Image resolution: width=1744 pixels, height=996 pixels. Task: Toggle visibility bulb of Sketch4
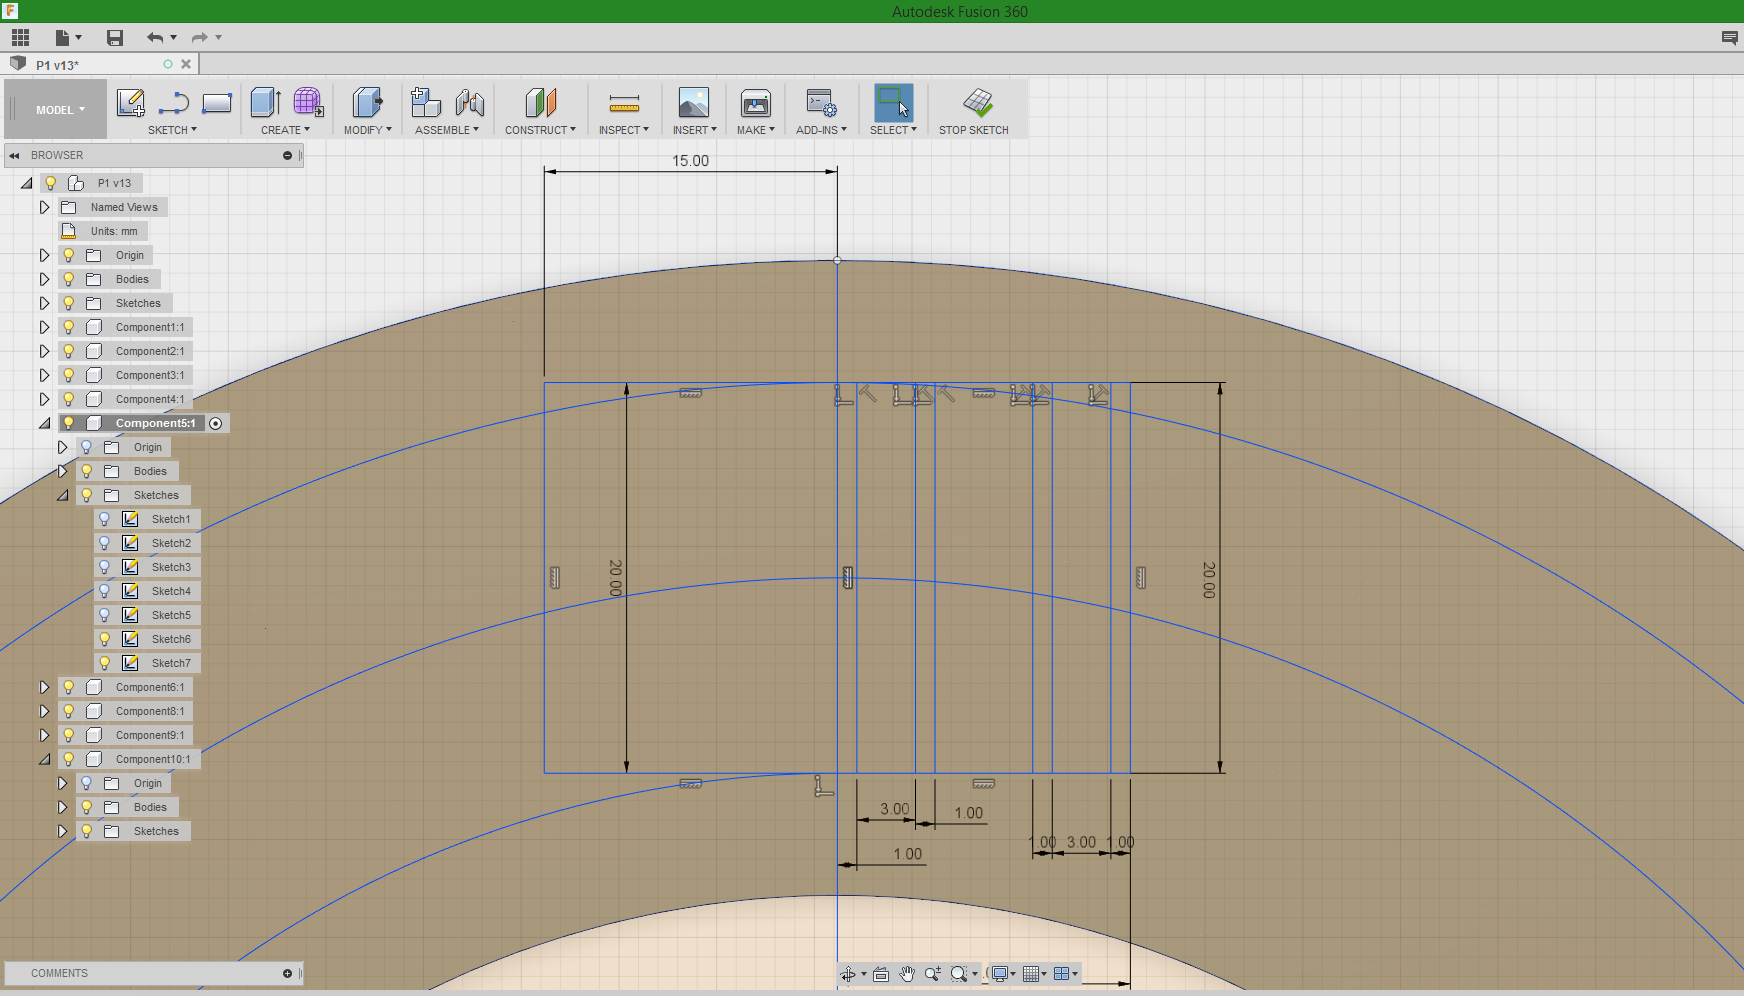click(x=105, y=591)
